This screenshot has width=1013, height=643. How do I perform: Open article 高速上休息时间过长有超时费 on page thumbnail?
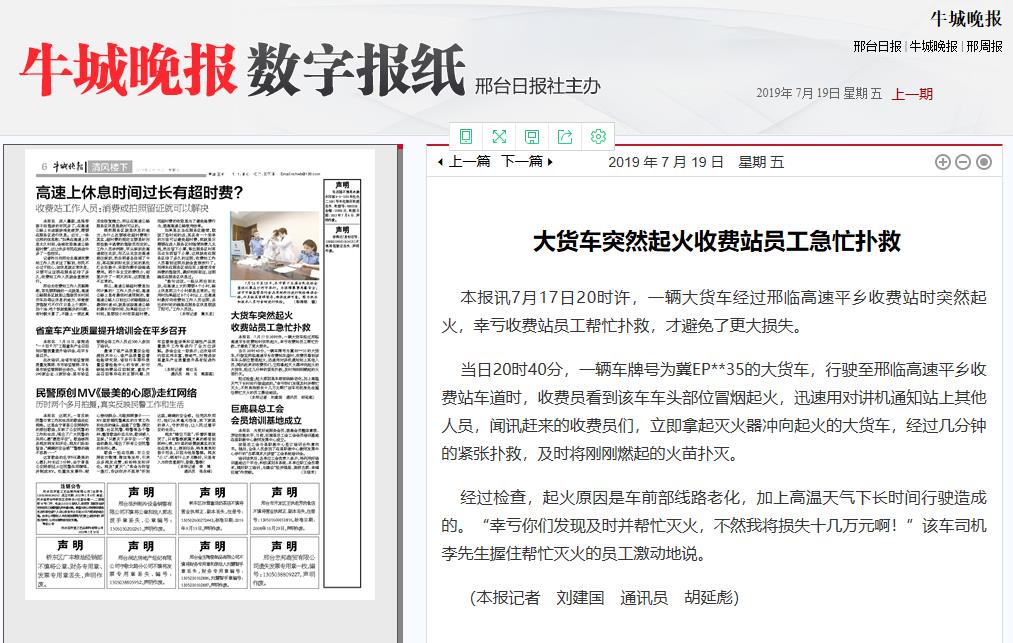(140, 192)
